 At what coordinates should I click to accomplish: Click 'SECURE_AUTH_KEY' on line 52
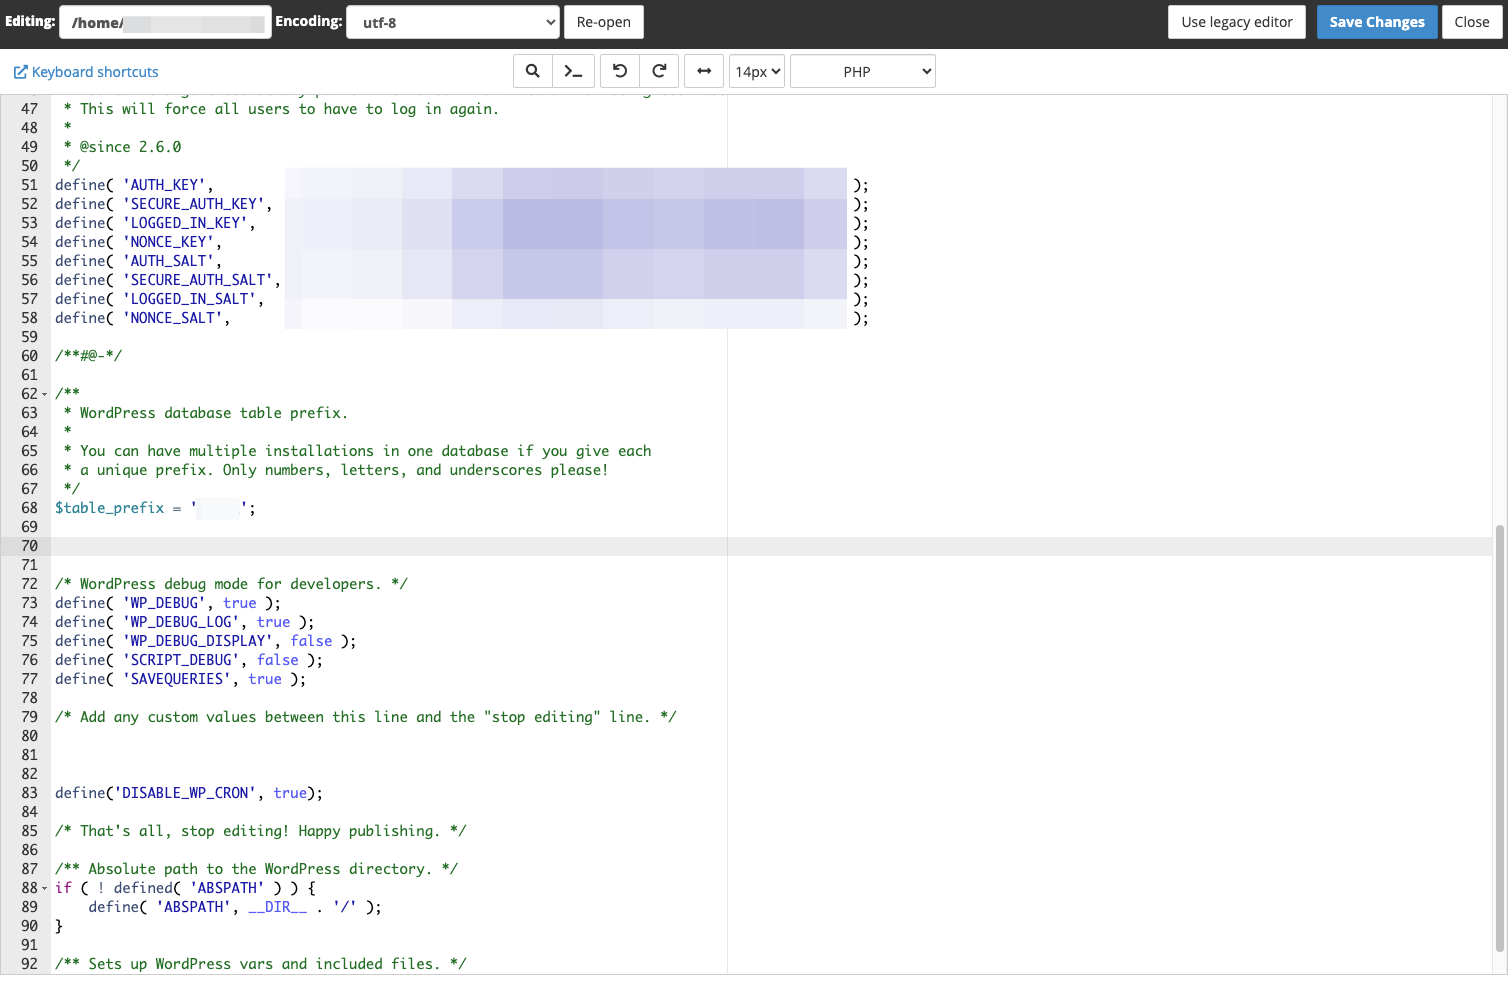tap(194, 204)
